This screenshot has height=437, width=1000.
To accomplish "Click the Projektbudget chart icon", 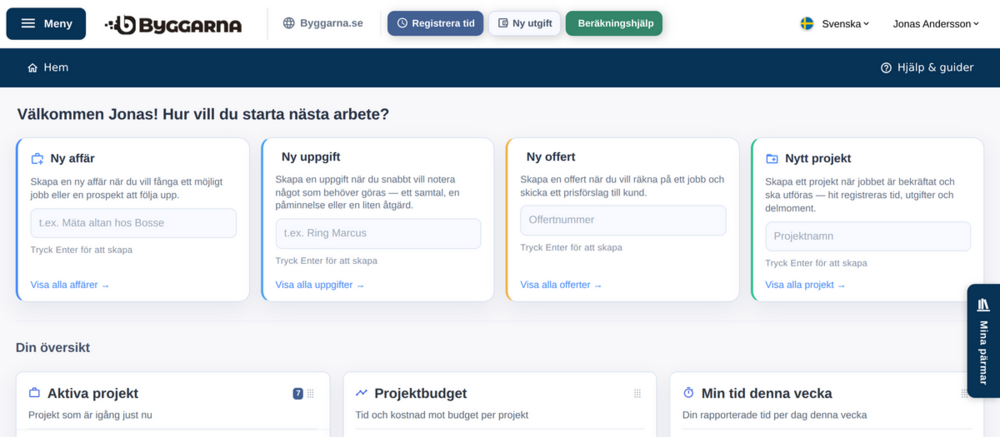I will (362, 393).
